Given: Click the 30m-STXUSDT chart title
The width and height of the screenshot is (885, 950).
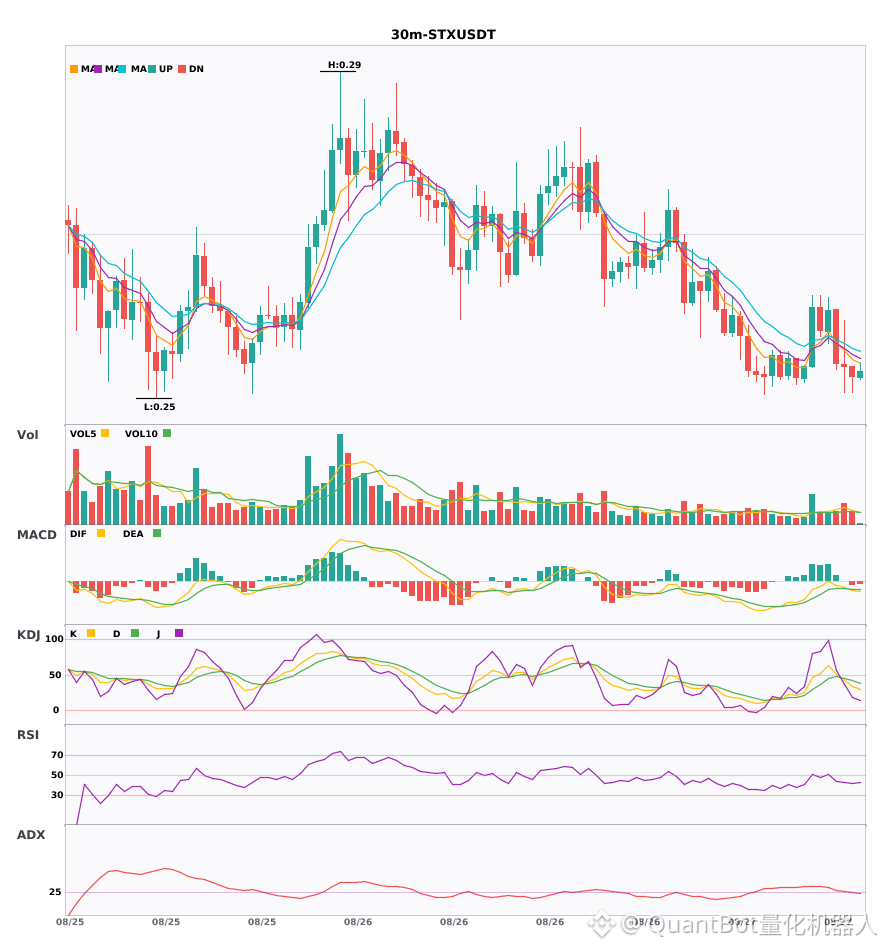Looking at the screenshot, I should click(443, 35).
